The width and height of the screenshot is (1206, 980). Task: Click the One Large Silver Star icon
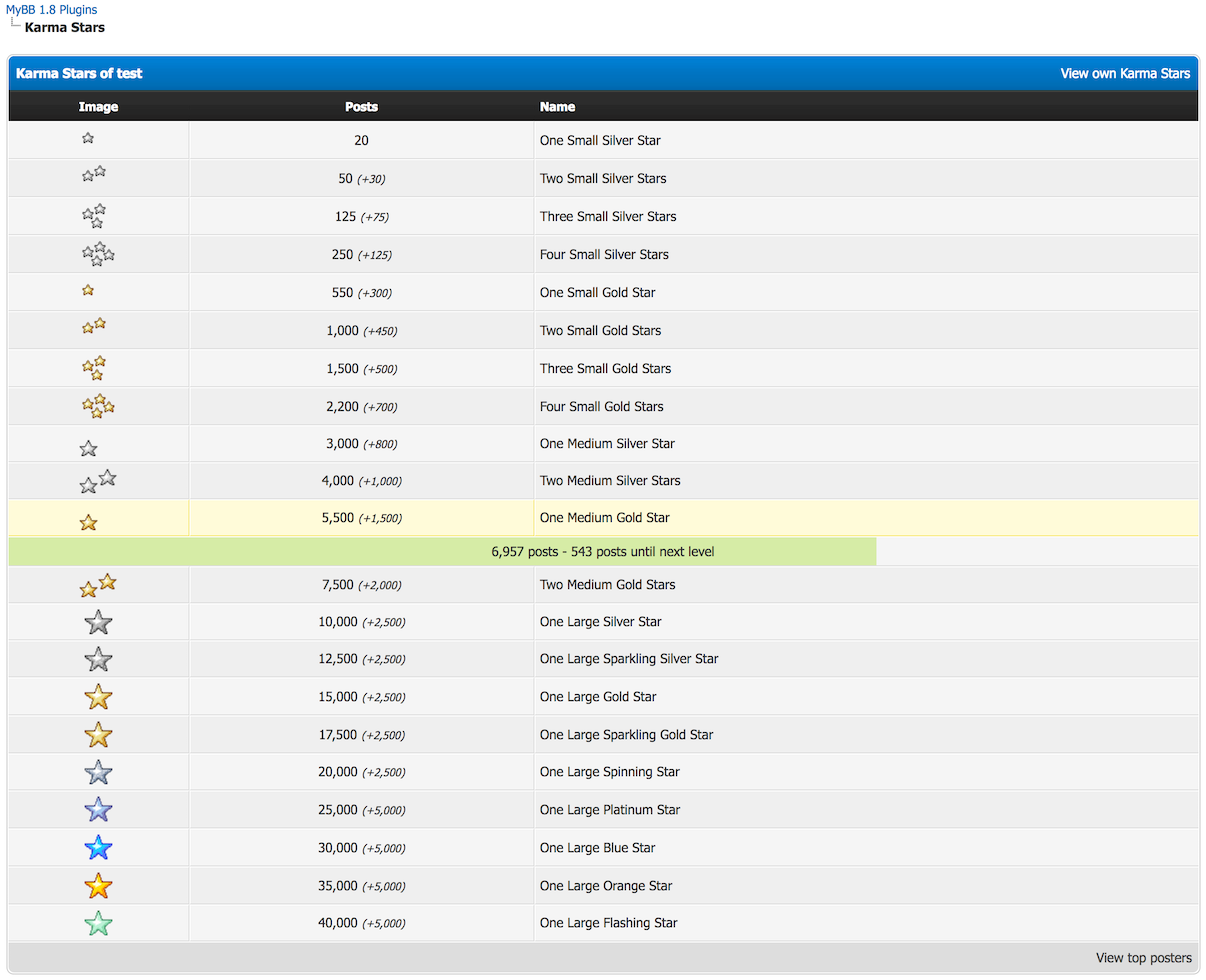point(98,622)
